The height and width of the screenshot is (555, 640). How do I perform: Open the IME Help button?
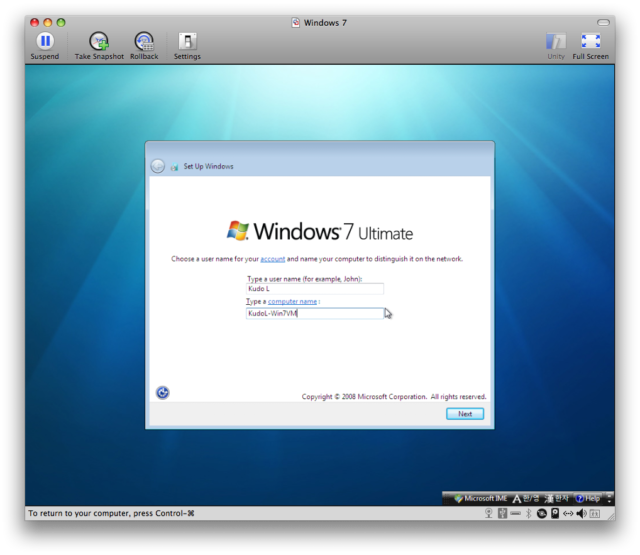coord(588,498)
